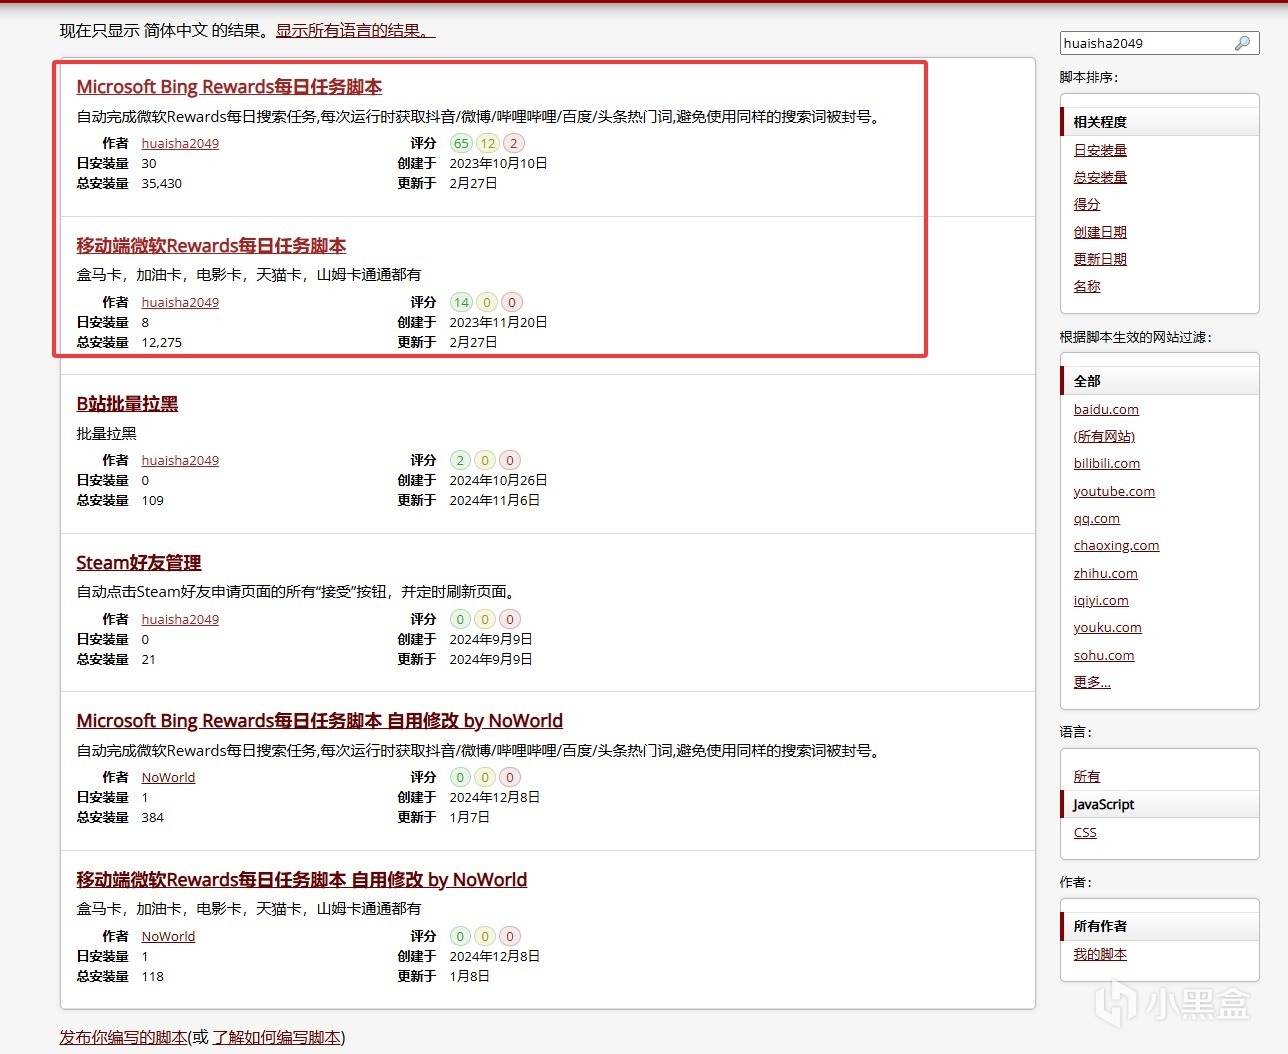Image resolution: width=1288 pixels, height=1054 pixels.
Task: Filter scripts by sohu.com
Action: [x=1104, y=655]
